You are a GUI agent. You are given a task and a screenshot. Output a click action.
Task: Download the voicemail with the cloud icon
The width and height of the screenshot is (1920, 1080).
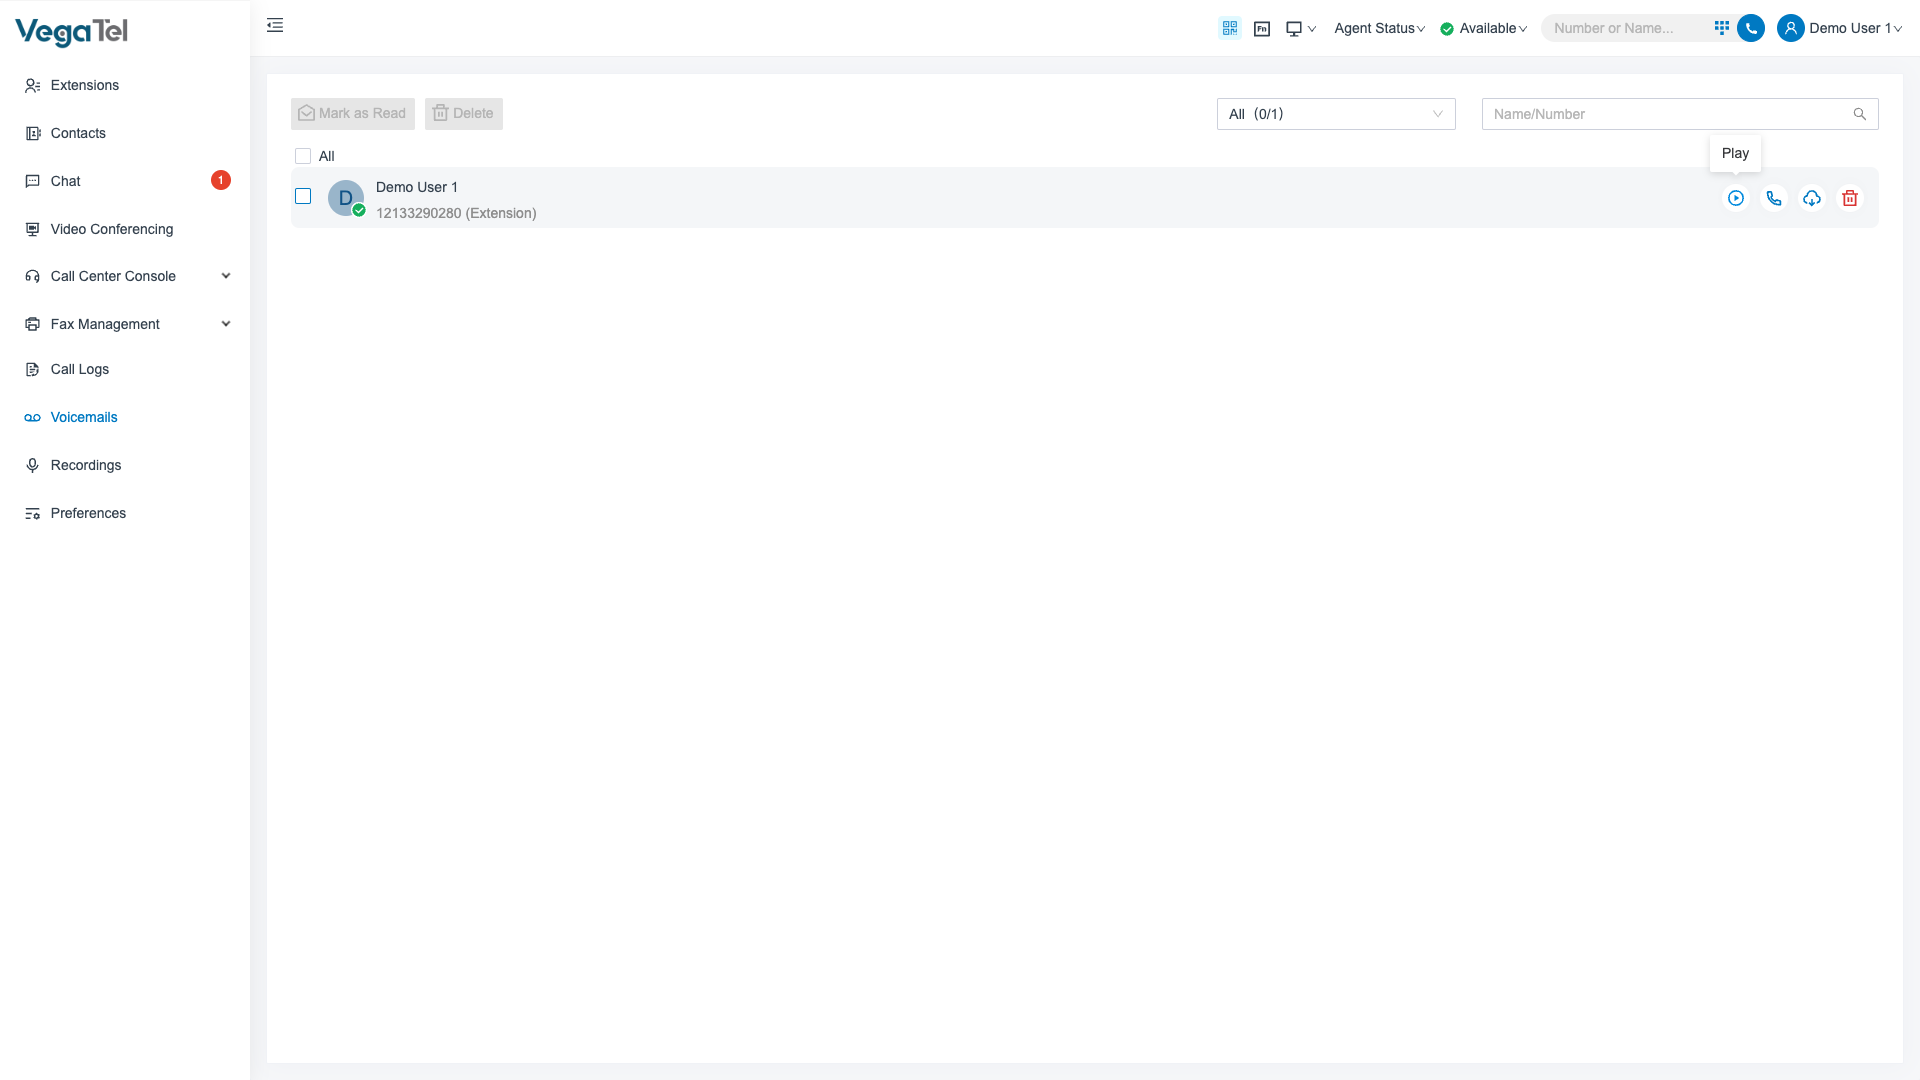pyautogui.click(x=1812, y=198)
